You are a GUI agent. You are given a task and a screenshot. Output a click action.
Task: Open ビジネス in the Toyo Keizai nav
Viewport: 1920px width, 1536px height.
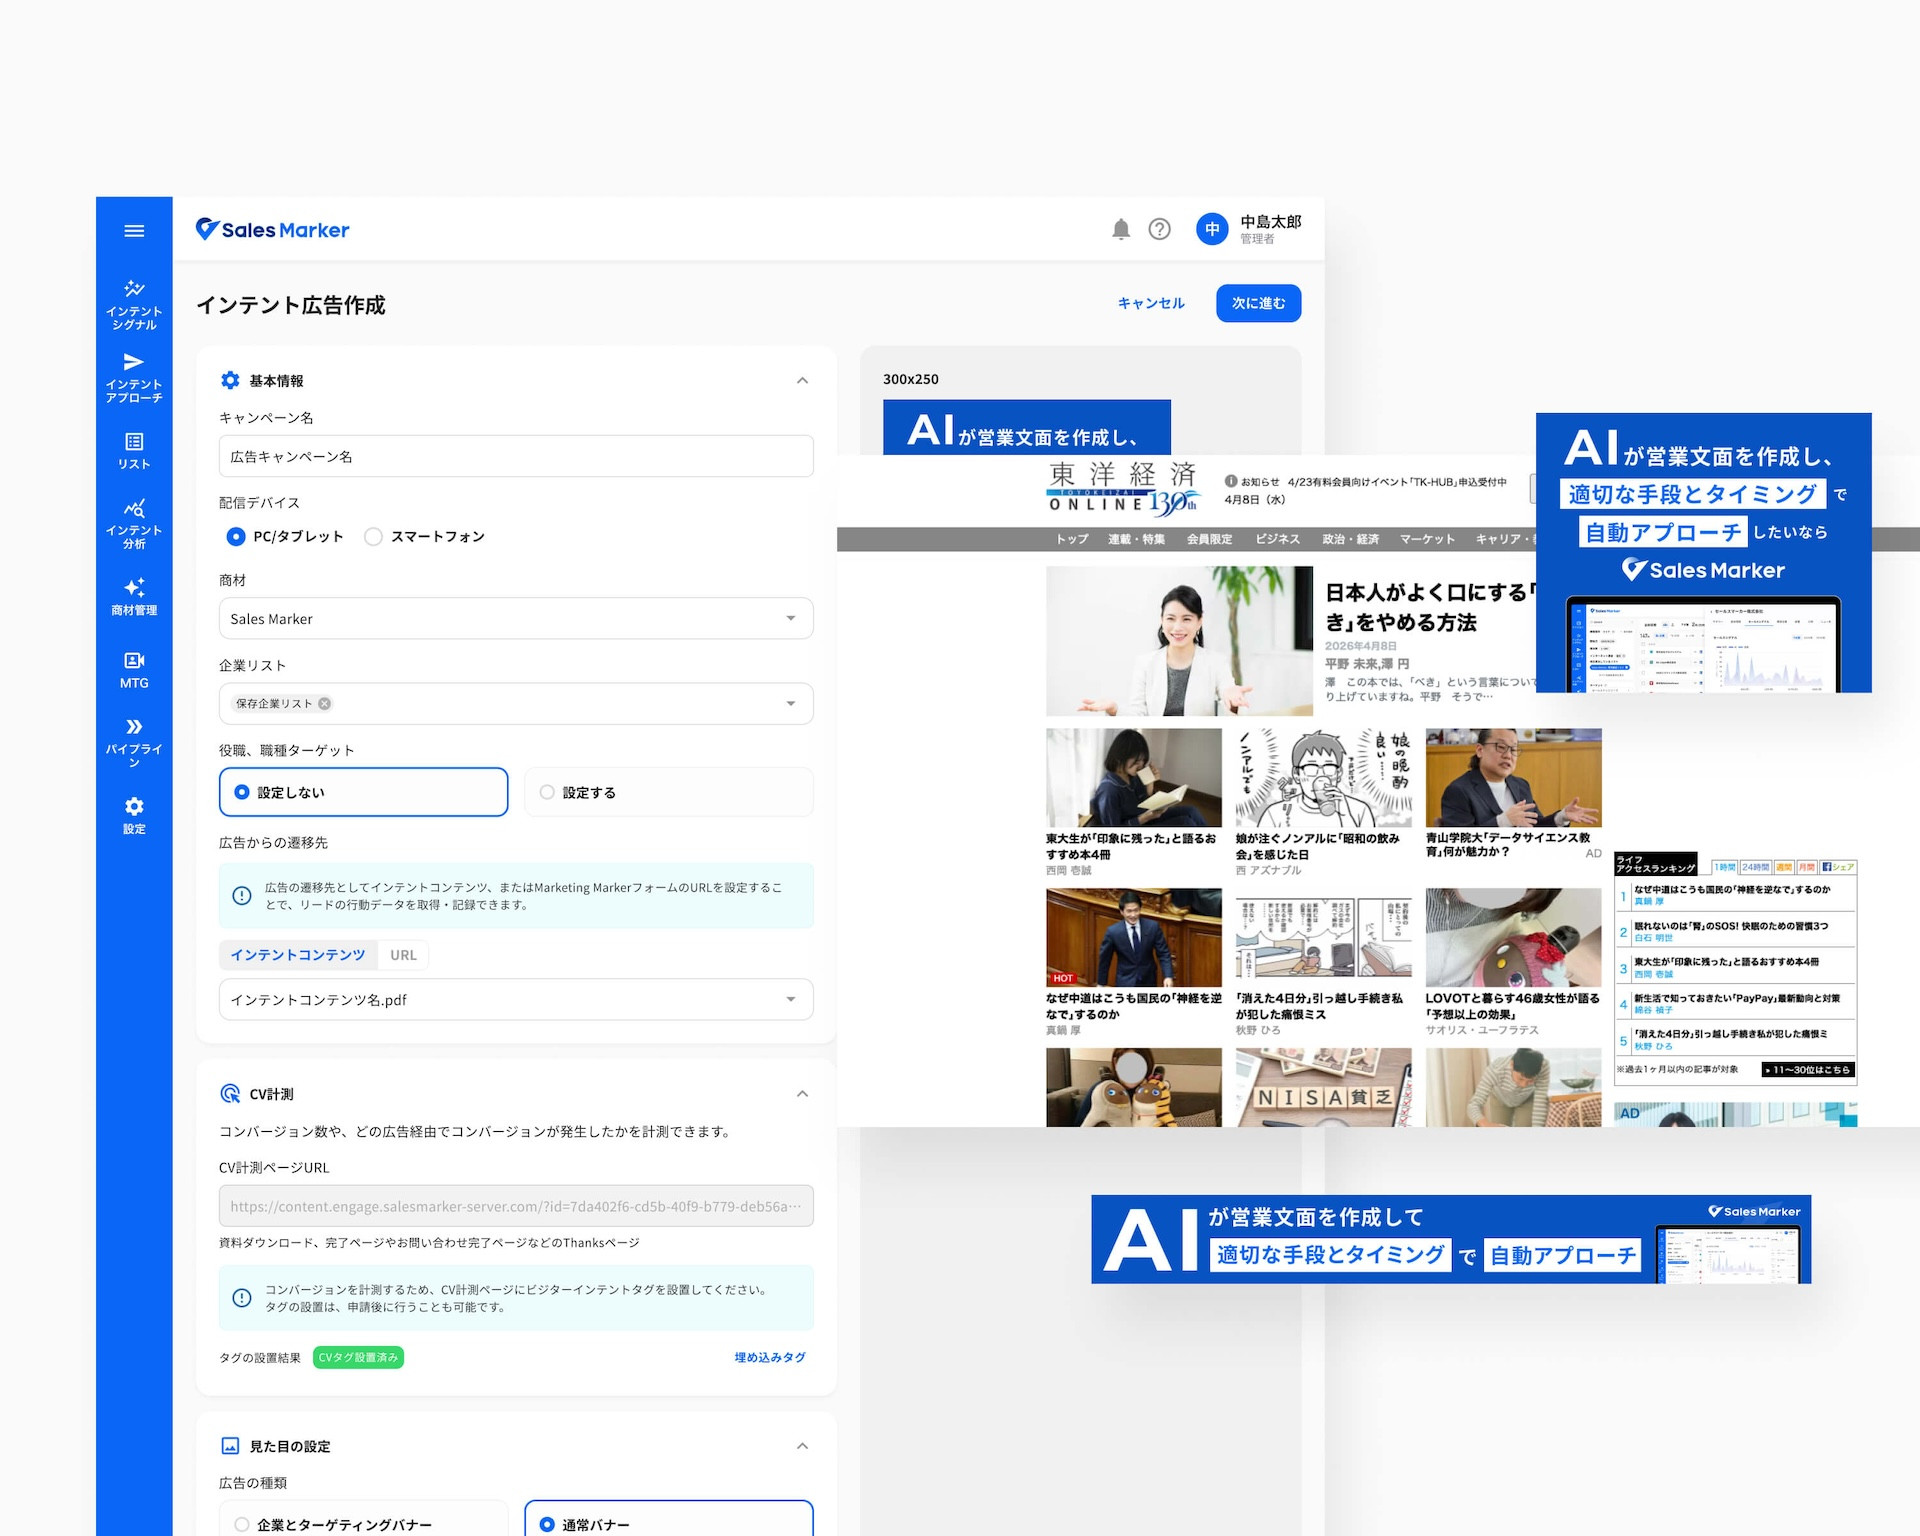tap(1277, 539)
